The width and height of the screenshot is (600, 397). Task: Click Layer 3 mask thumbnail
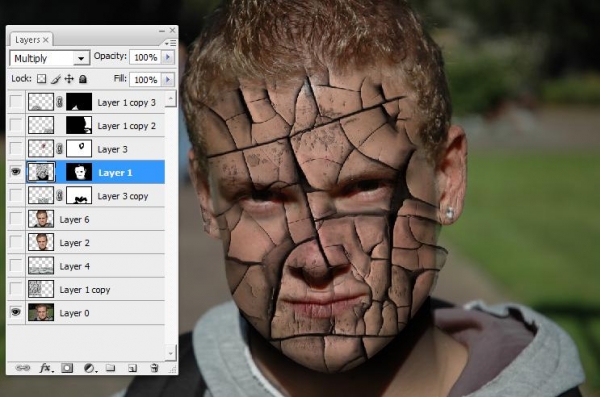pyautogui.click(x=79, y=149)
